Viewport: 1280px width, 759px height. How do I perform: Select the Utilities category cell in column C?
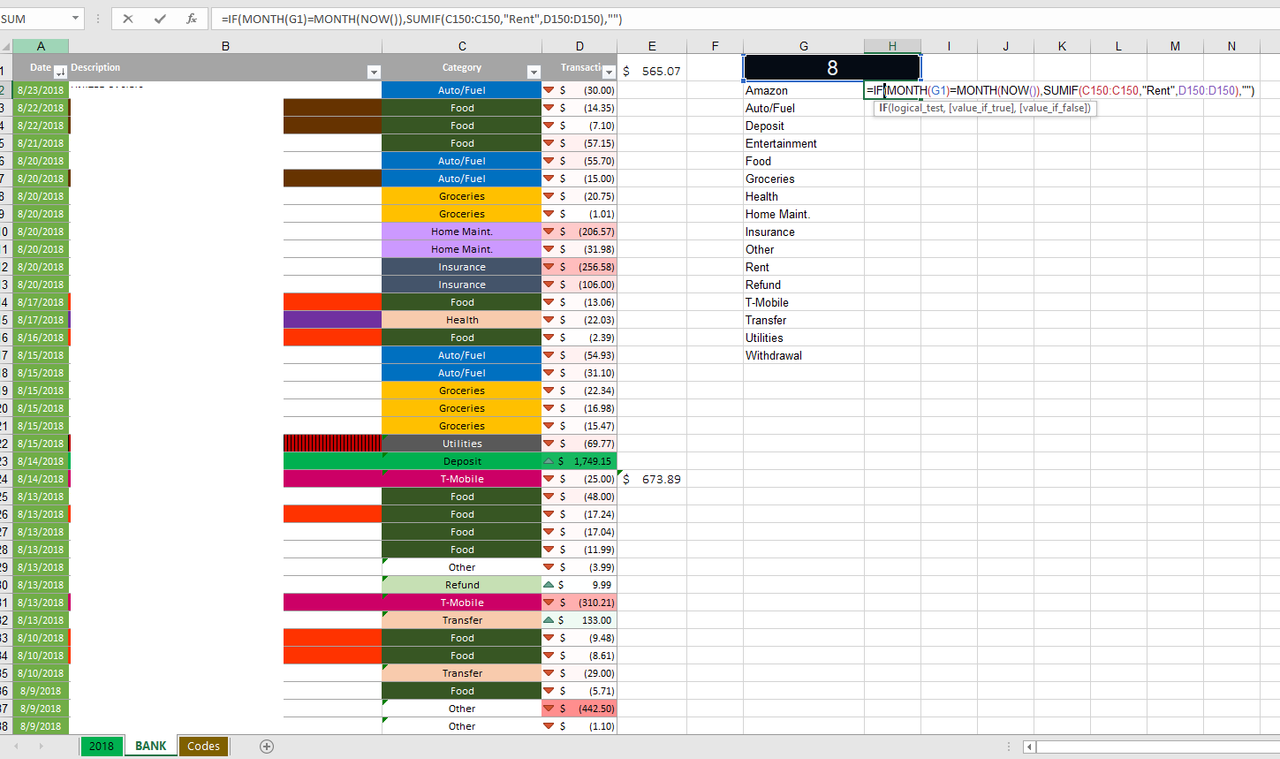(x=462, y=444)
